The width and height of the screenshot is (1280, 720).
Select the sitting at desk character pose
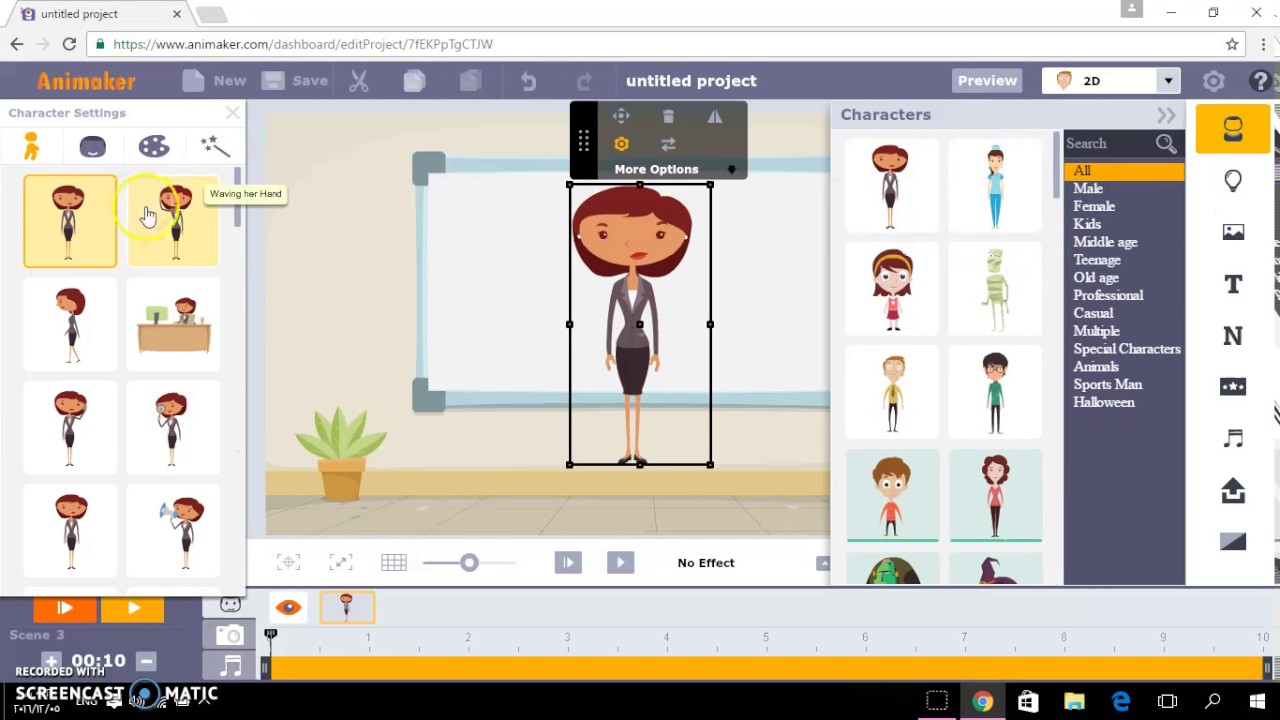(173, 325)
